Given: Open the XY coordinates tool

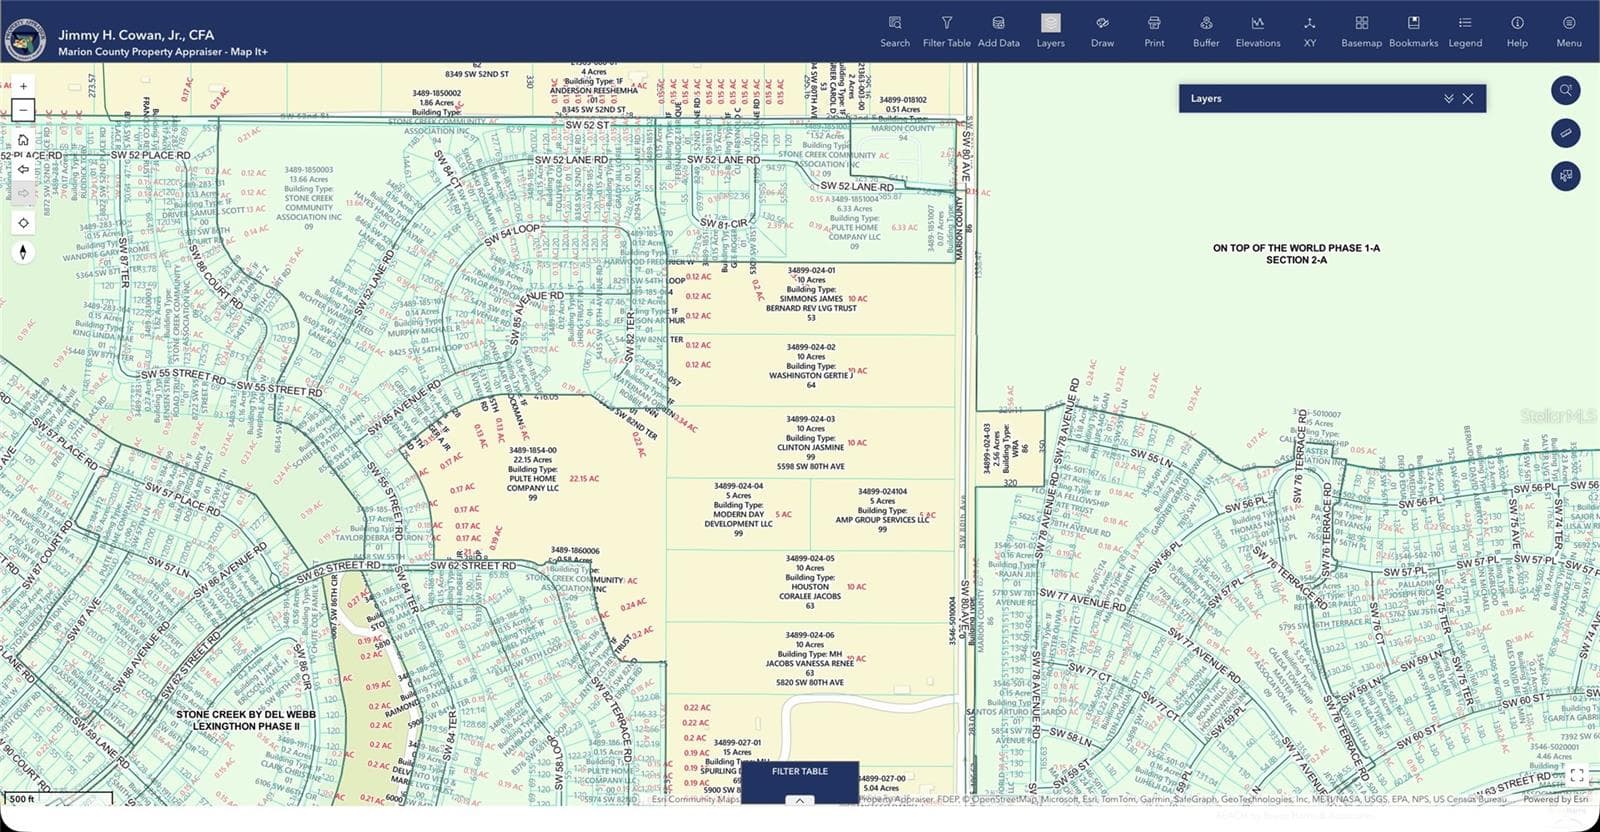Looking at the screenshot, I should 1310,31.
